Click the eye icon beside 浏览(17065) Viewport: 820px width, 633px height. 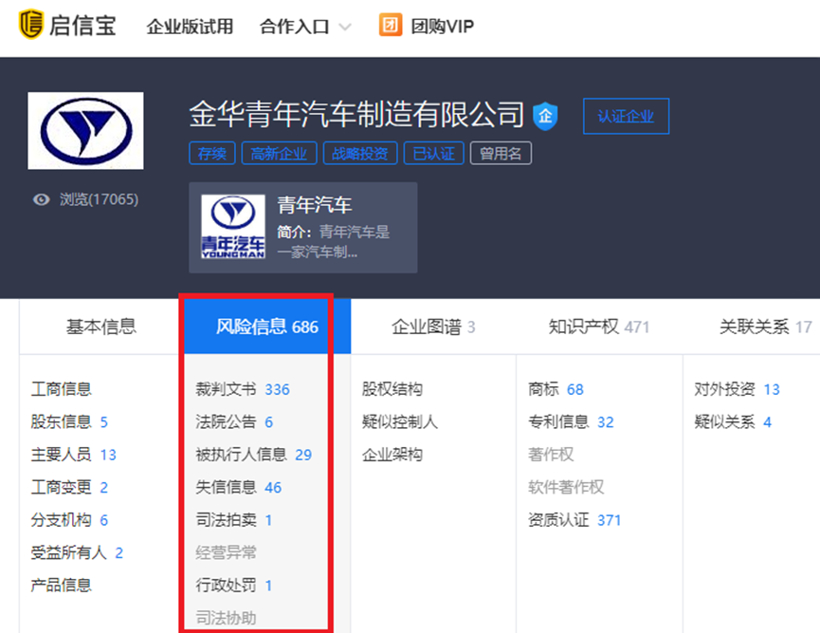[x=41, y=199]
